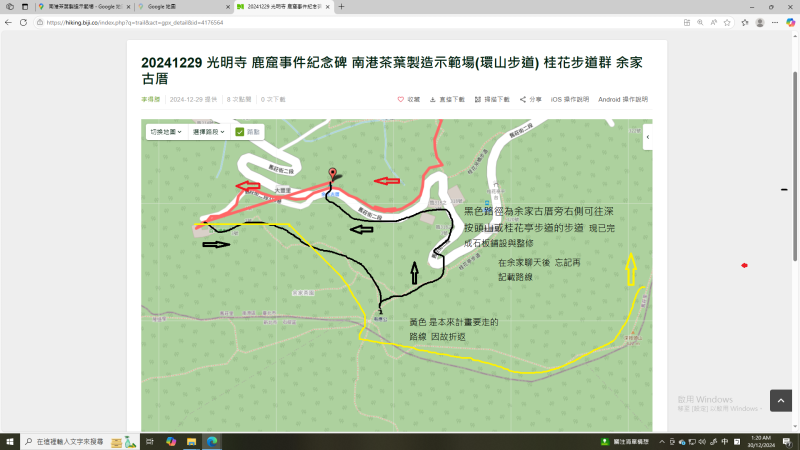Image resolution: width=800 pixels, height=450 pixels.
Task: Click the trail page title heading
Action: coord(392,70)
